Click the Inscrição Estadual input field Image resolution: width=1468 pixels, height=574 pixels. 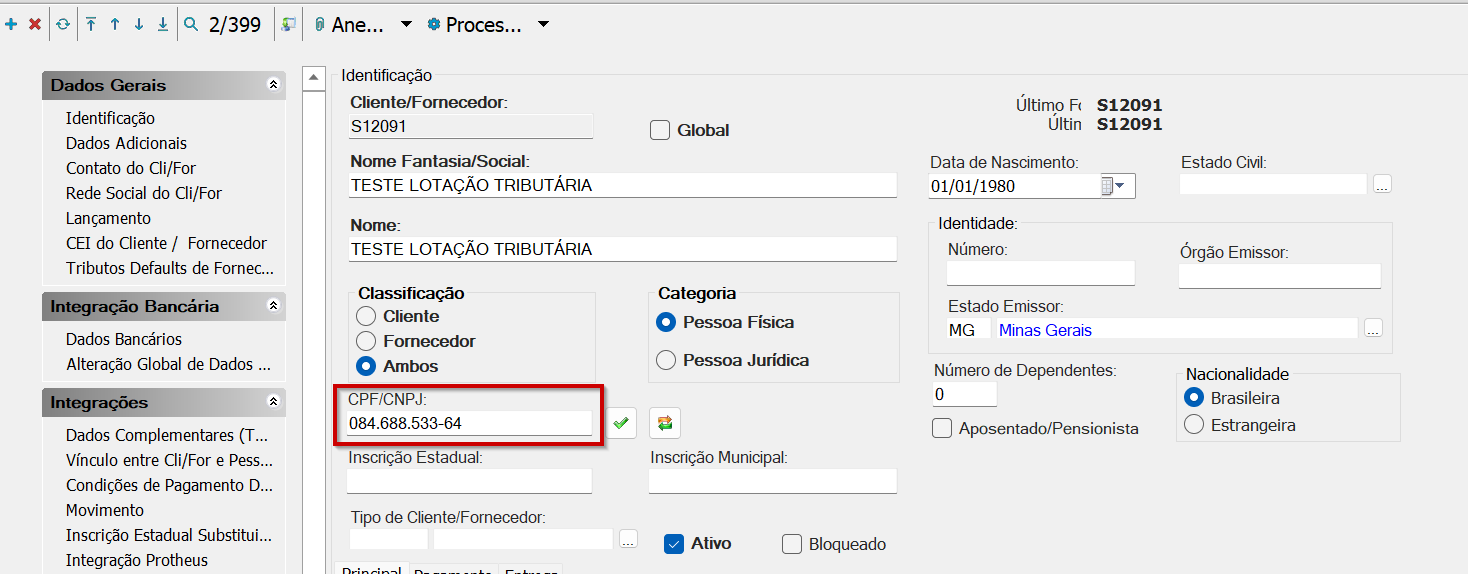469,481
